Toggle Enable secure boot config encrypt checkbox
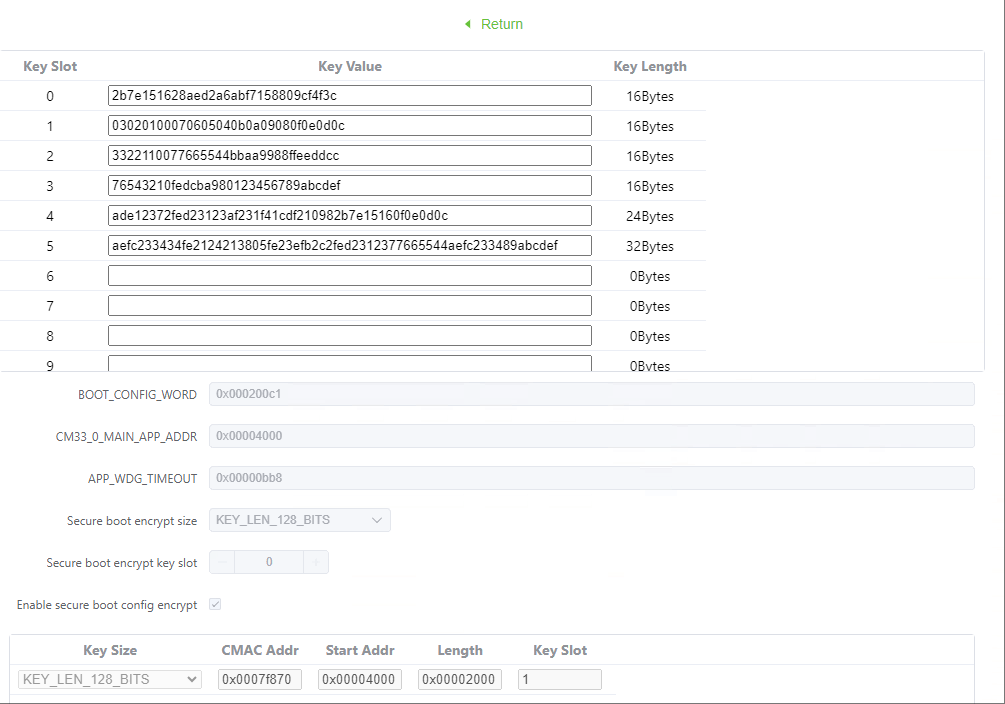 215,605
